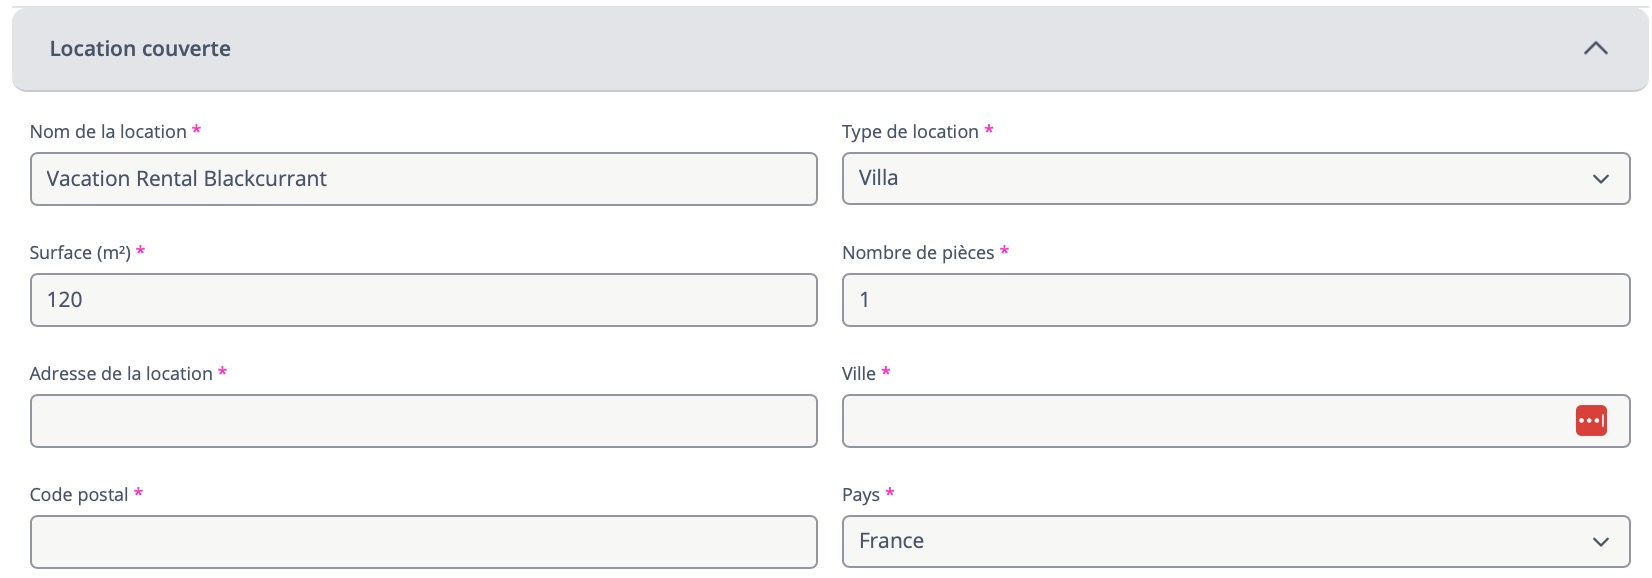Viewport: 1652px width, 578px height.
Task: Click the Ville label text
Action: click(x=859, y=374)
